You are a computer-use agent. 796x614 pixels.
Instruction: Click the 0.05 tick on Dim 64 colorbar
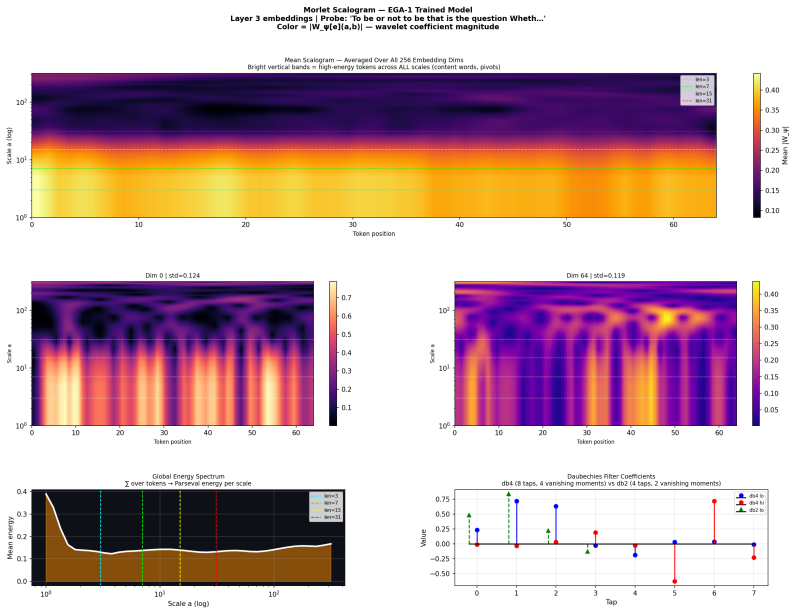tap(771, 410)
